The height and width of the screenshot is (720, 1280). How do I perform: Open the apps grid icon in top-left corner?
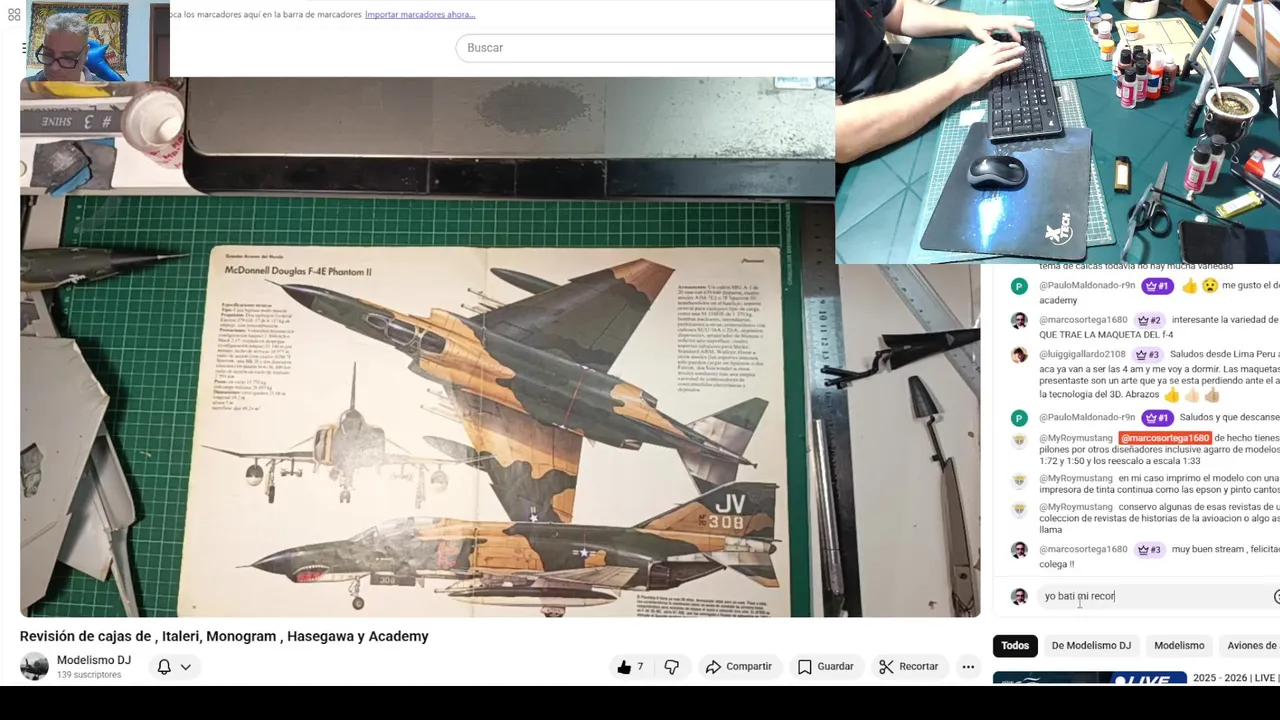coord(14,15)
